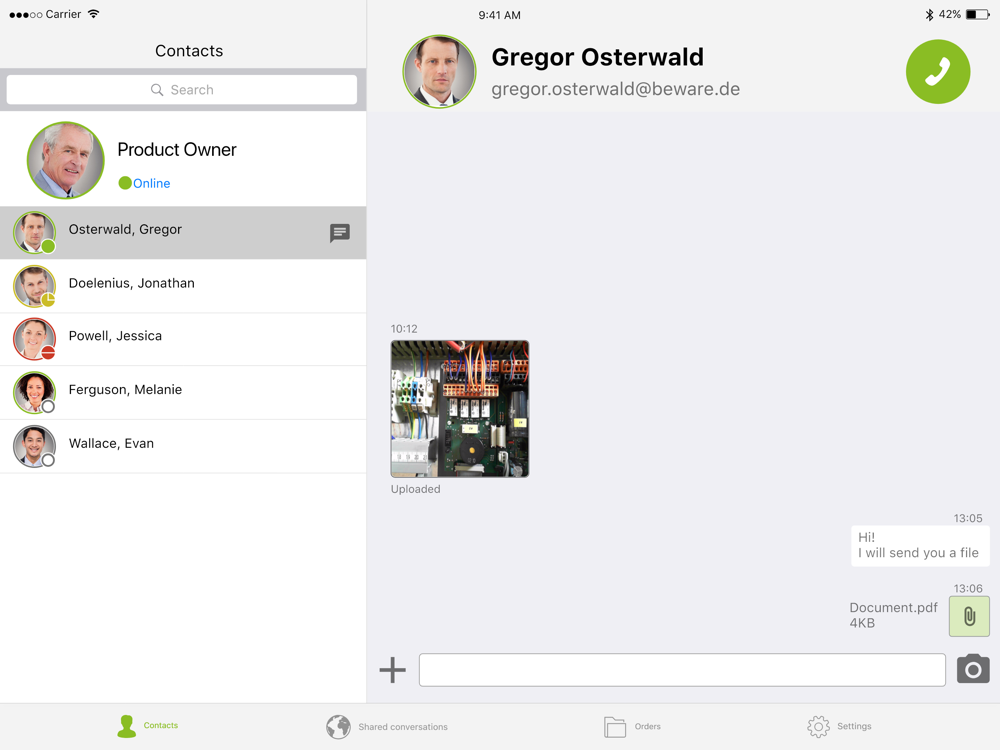Switch to the Shared conversations tab label
1000x750 pixels.
[403, 727]
